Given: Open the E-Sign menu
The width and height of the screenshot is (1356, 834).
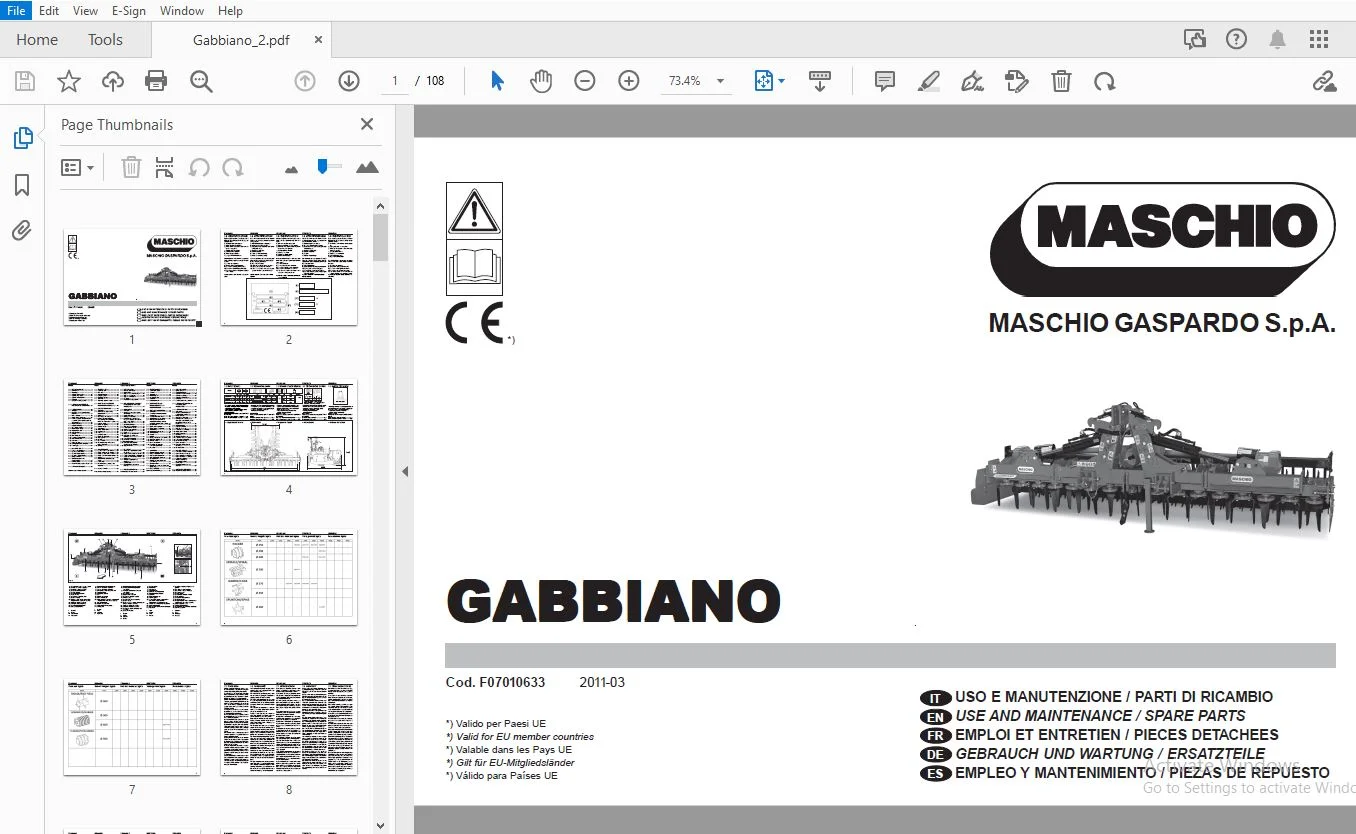Looking at the screenshot, I should [x=128, y=10].
